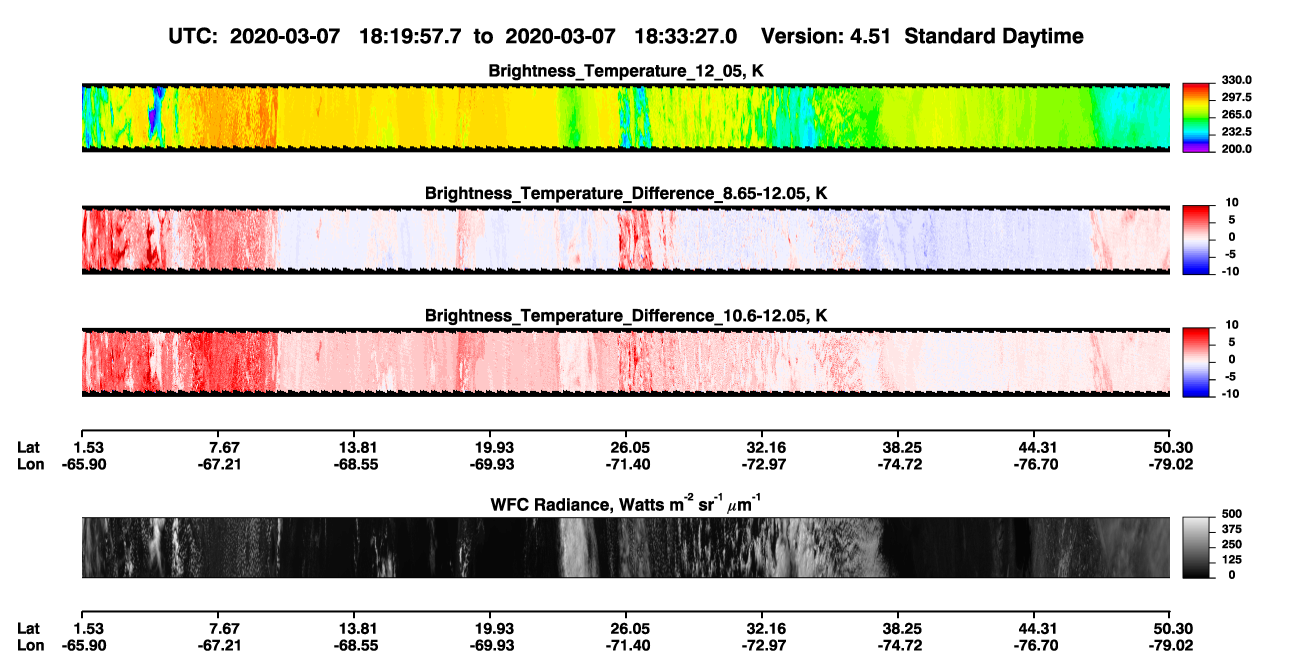Click the WFC Radiance grayscale colorbar

1197,547
